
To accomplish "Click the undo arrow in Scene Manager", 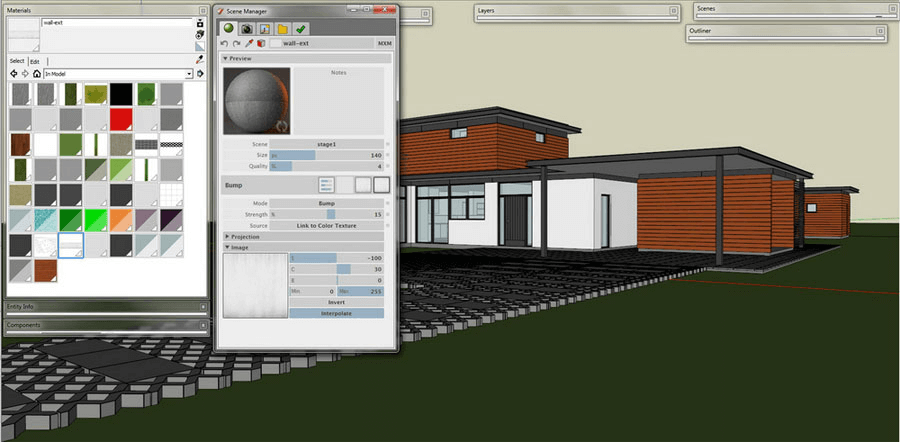I will coord(224,43).
